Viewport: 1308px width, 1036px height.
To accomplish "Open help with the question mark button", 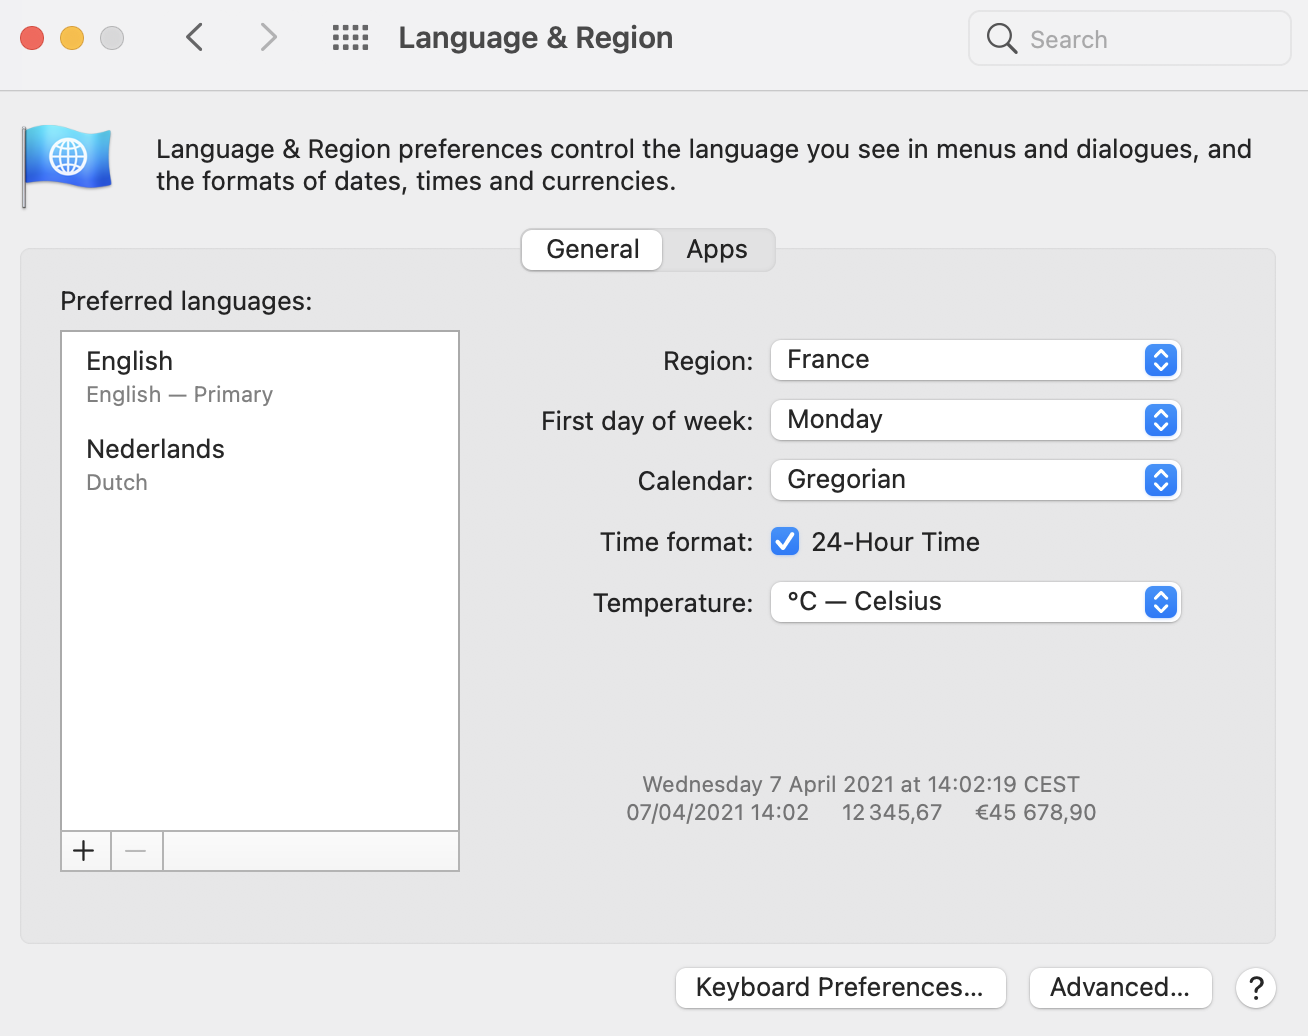I will coord(1255,988).
